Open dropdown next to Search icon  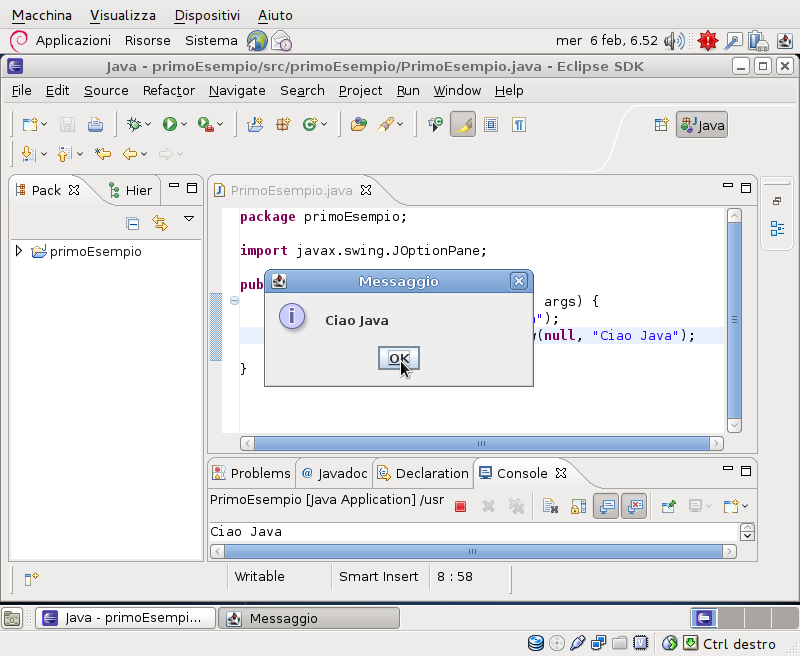400,124
